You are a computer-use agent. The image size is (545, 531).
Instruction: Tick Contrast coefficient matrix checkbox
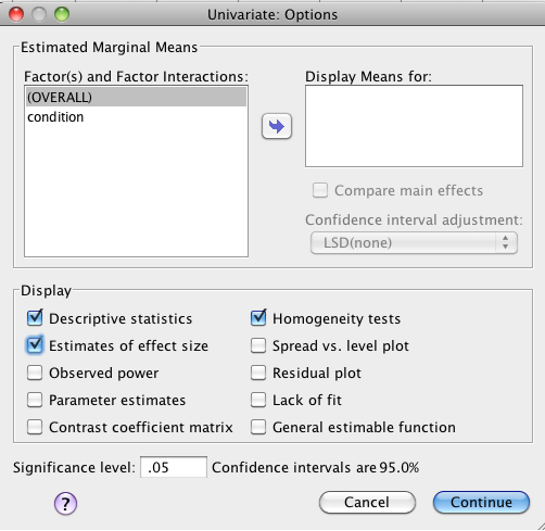(x=35, y=427)
